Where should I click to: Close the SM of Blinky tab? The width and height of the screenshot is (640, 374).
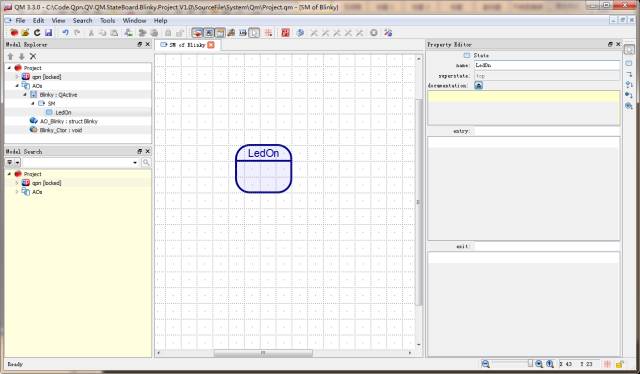point(211,45)
